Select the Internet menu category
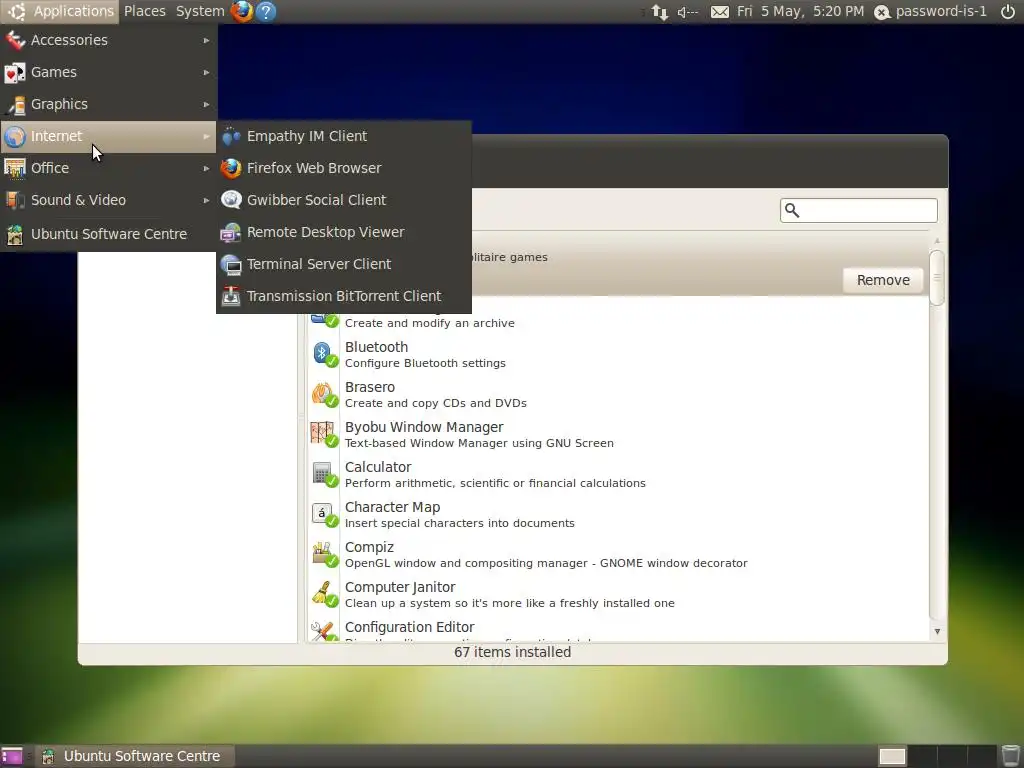The image size is (1024, 768). click(108, 136)
